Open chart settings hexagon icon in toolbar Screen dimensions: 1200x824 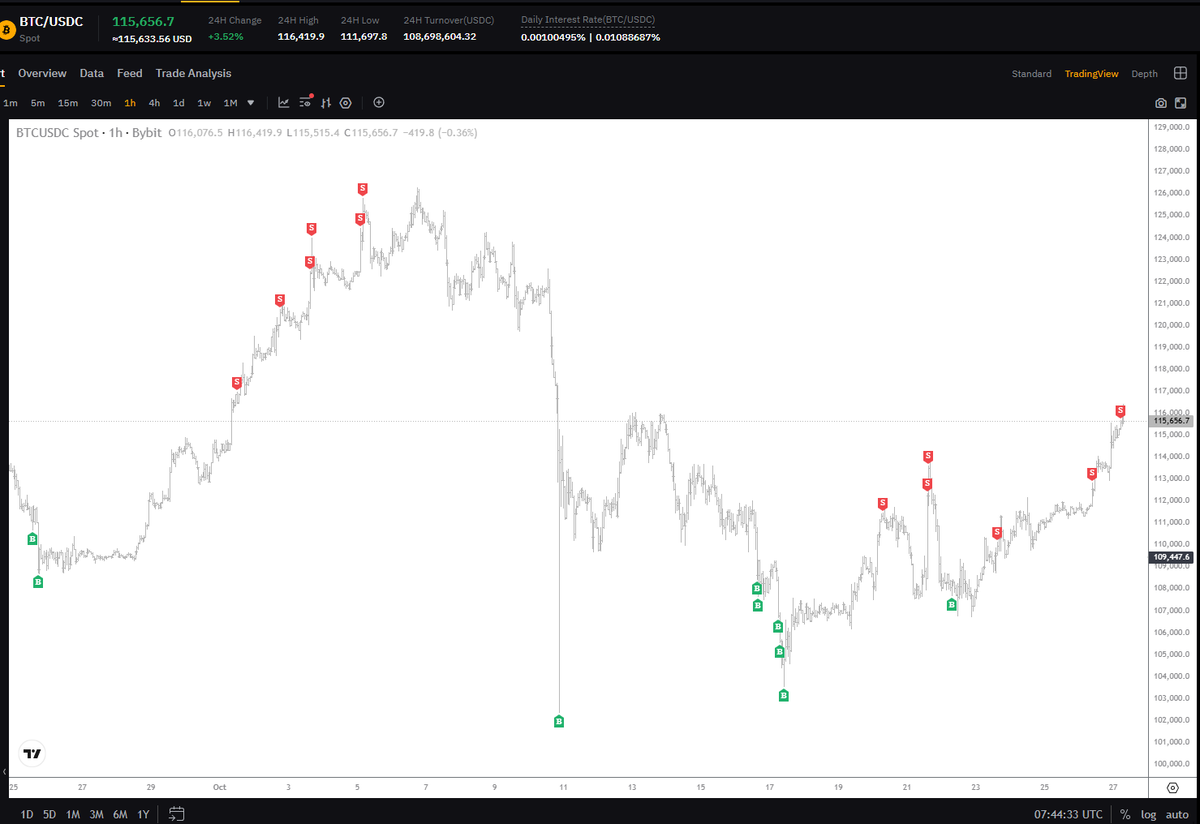coord(346,102)
